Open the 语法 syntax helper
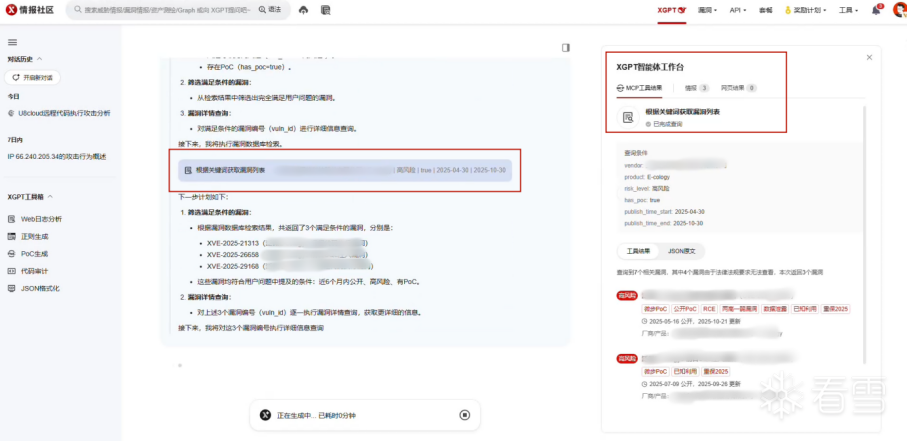The width and height of the screenshot is (907, 442). click(270, 10)
